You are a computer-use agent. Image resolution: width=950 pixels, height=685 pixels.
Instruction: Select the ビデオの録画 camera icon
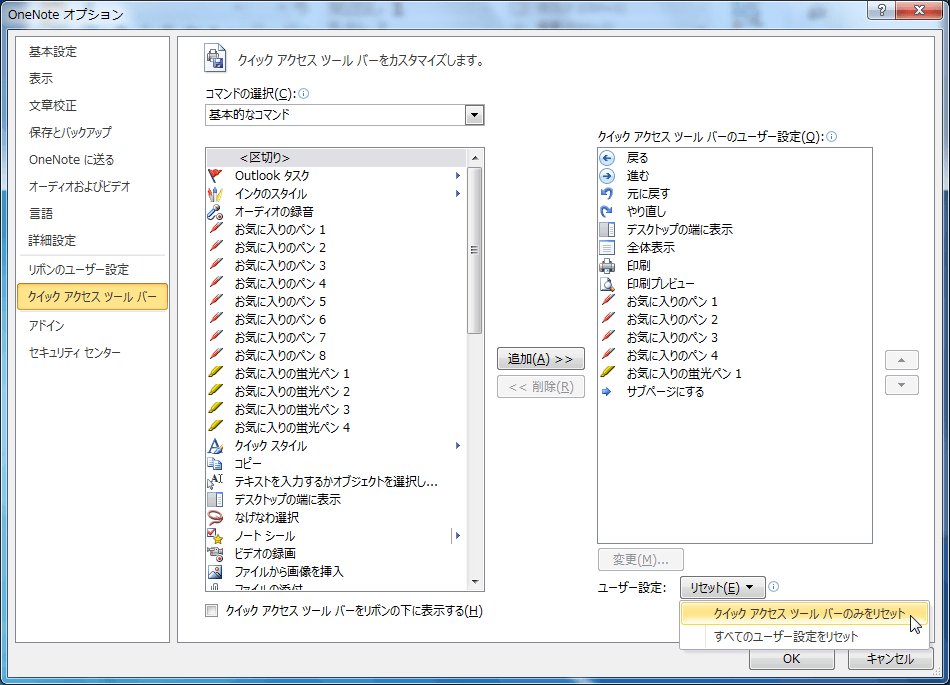[215, 554]
